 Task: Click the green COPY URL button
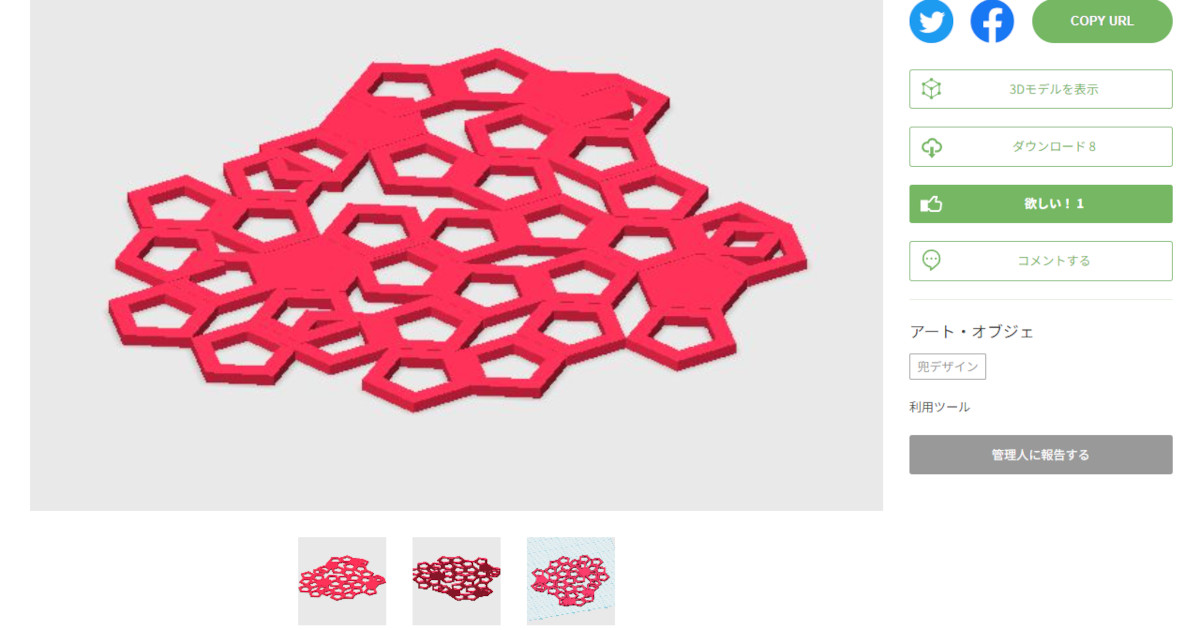pos(1102,21)
